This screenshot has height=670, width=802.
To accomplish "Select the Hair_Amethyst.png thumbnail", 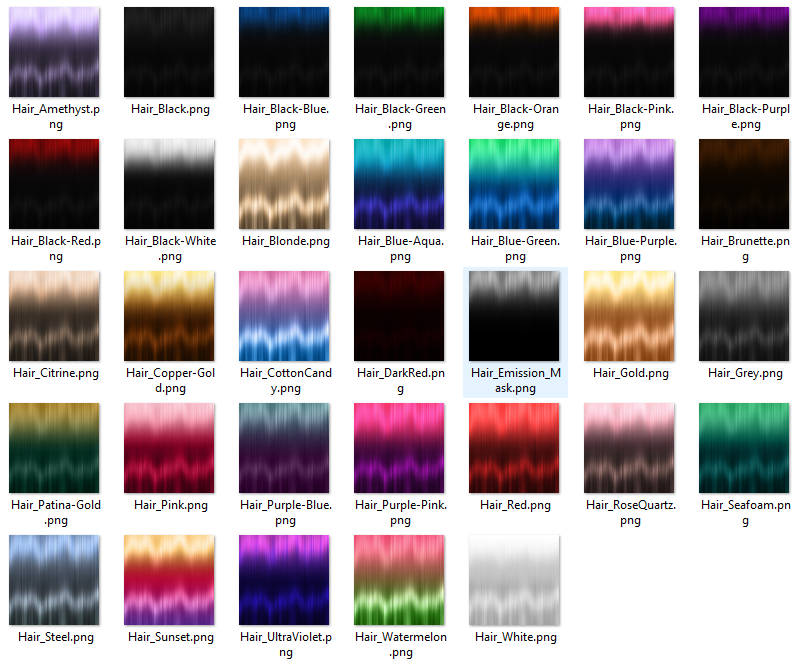I will click(54, 52).
